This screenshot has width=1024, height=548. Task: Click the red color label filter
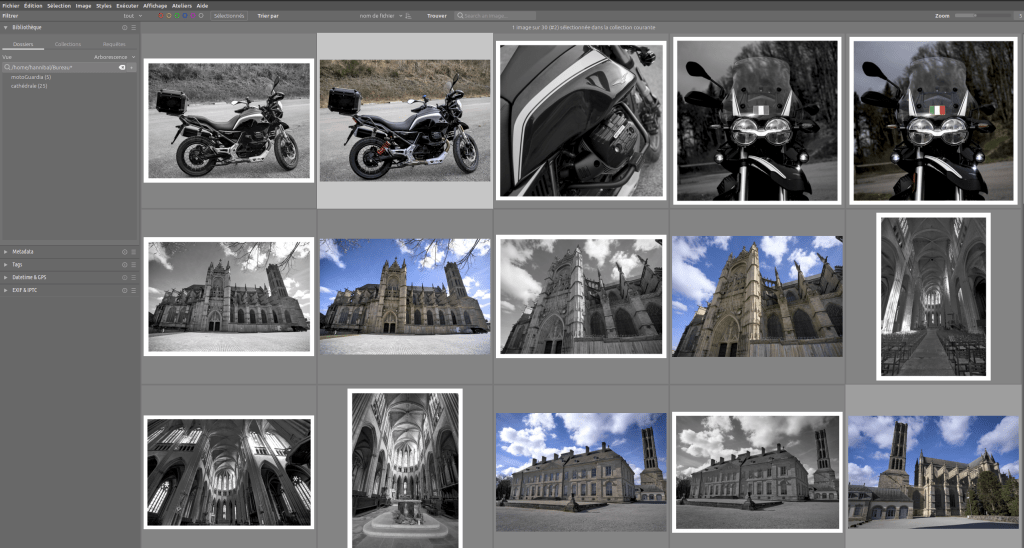point(161,16)
